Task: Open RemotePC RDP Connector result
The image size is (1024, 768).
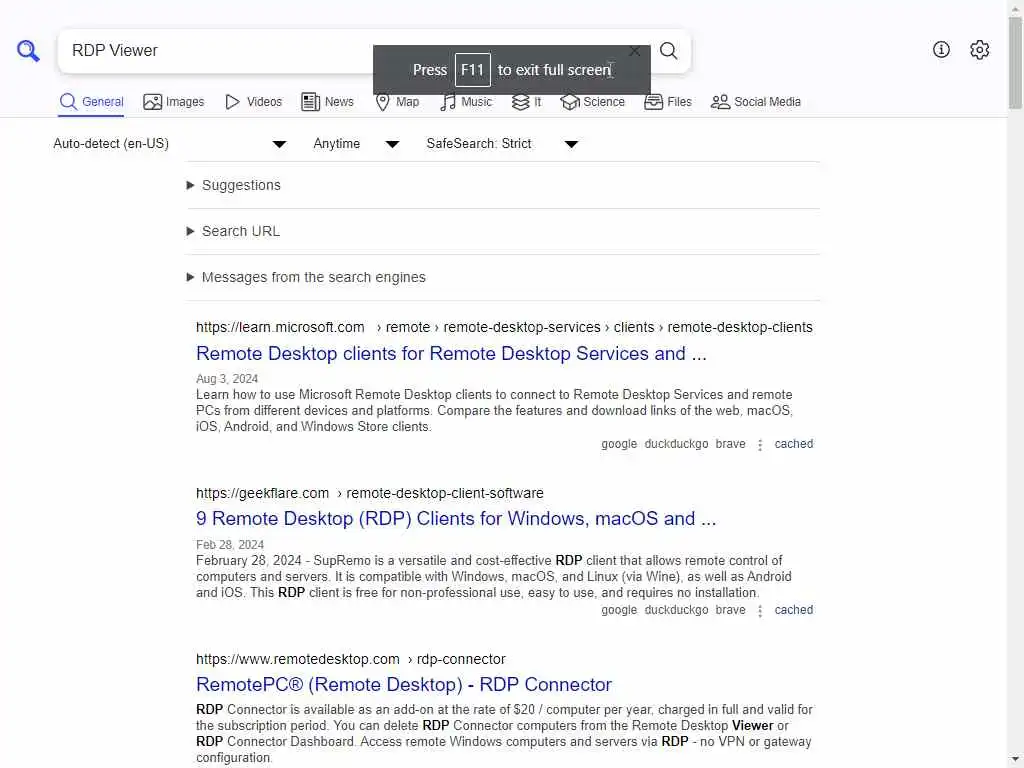Action: pyautogui.click(x=404, y=684)
